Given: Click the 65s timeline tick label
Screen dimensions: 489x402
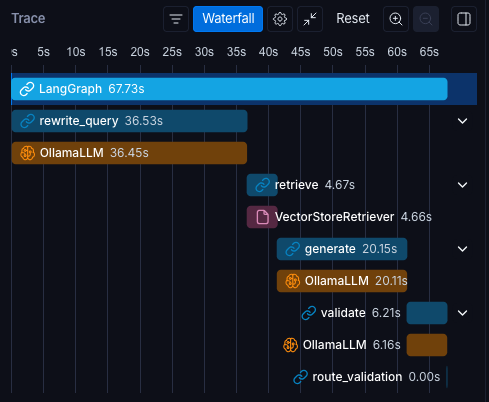Looking at the screenshot, I should [x=429, y=52].
